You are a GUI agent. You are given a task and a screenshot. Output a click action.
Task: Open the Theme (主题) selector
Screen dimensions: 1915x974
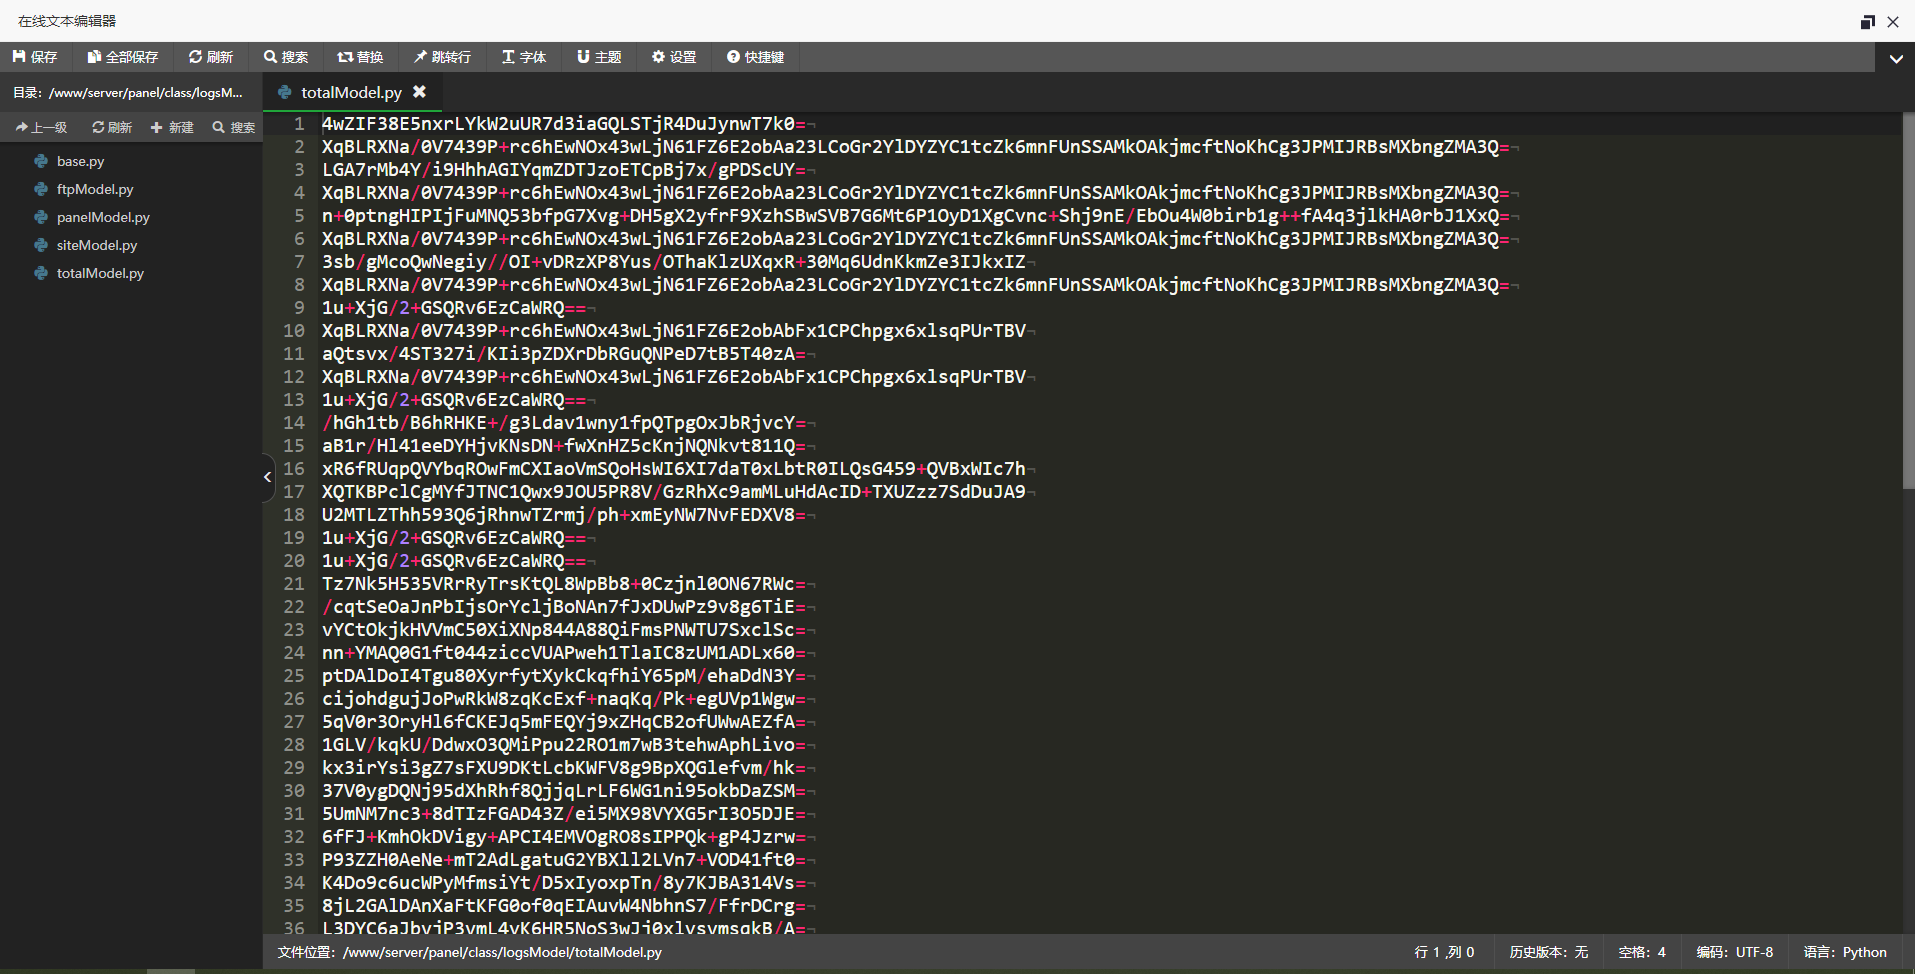click(599, 57)
